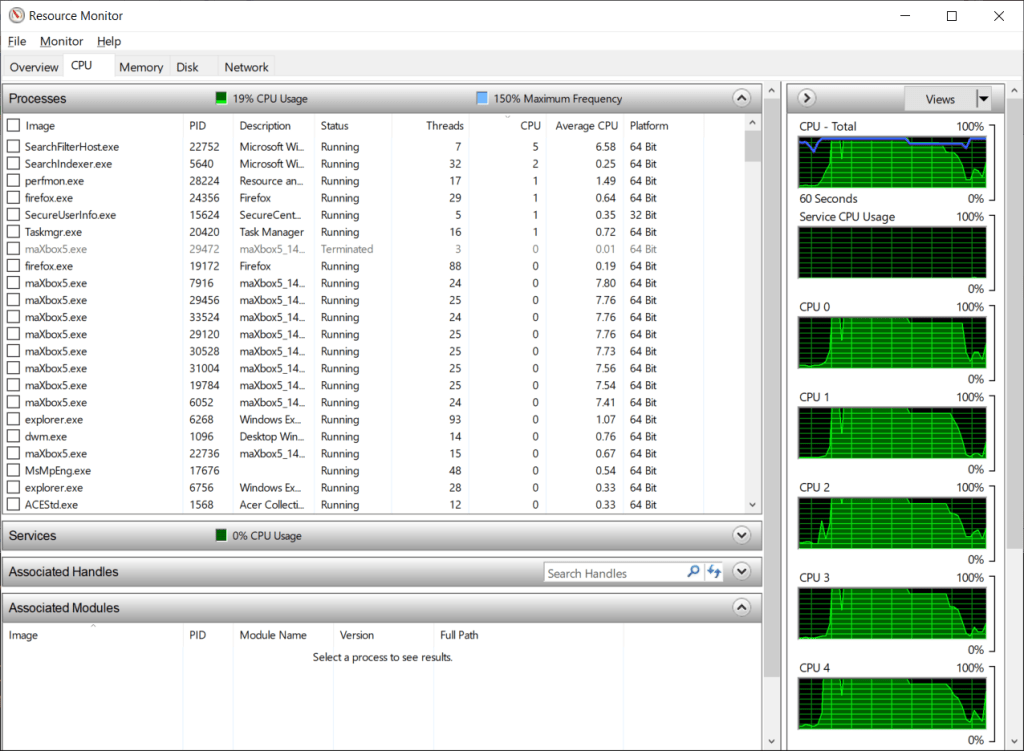Switch to the Memory tab

click(x=140, y=67)
